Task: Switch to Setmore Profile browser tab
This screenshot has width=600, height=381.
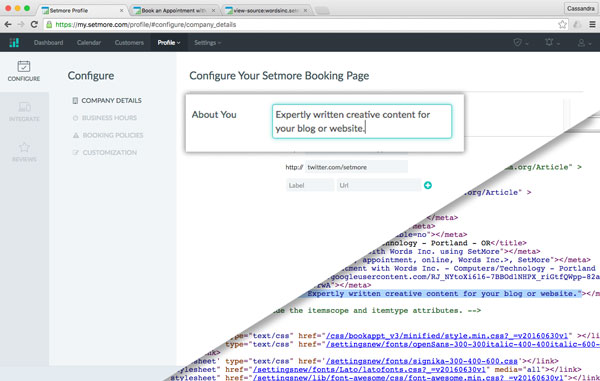Action: click(x=82, y=10)
